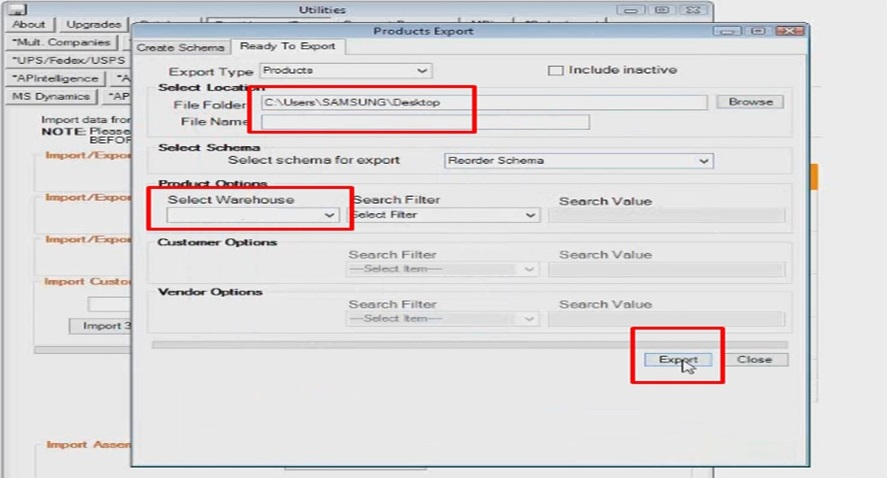Switch to the Ready To Export tab
The width and height of the screenshot is (887, 478).
click(x=287, y=46)
